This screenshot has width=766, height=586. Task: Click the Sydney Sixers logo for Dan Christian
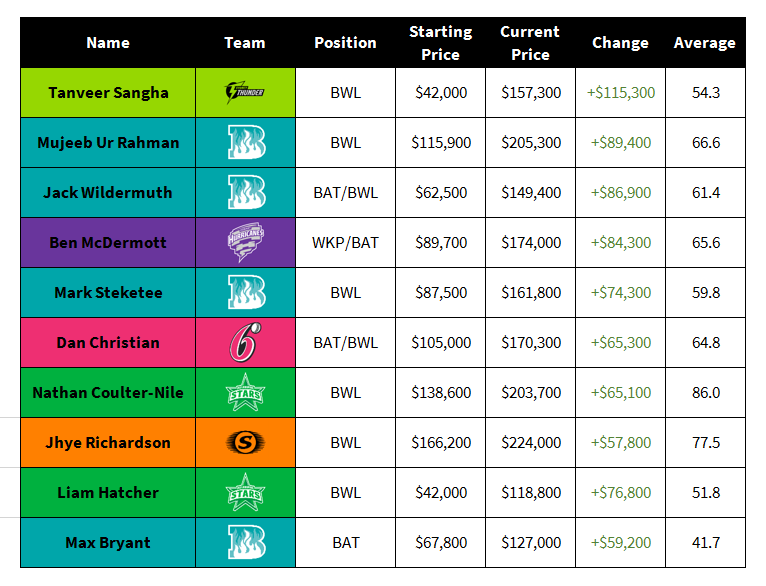point(245,342)
